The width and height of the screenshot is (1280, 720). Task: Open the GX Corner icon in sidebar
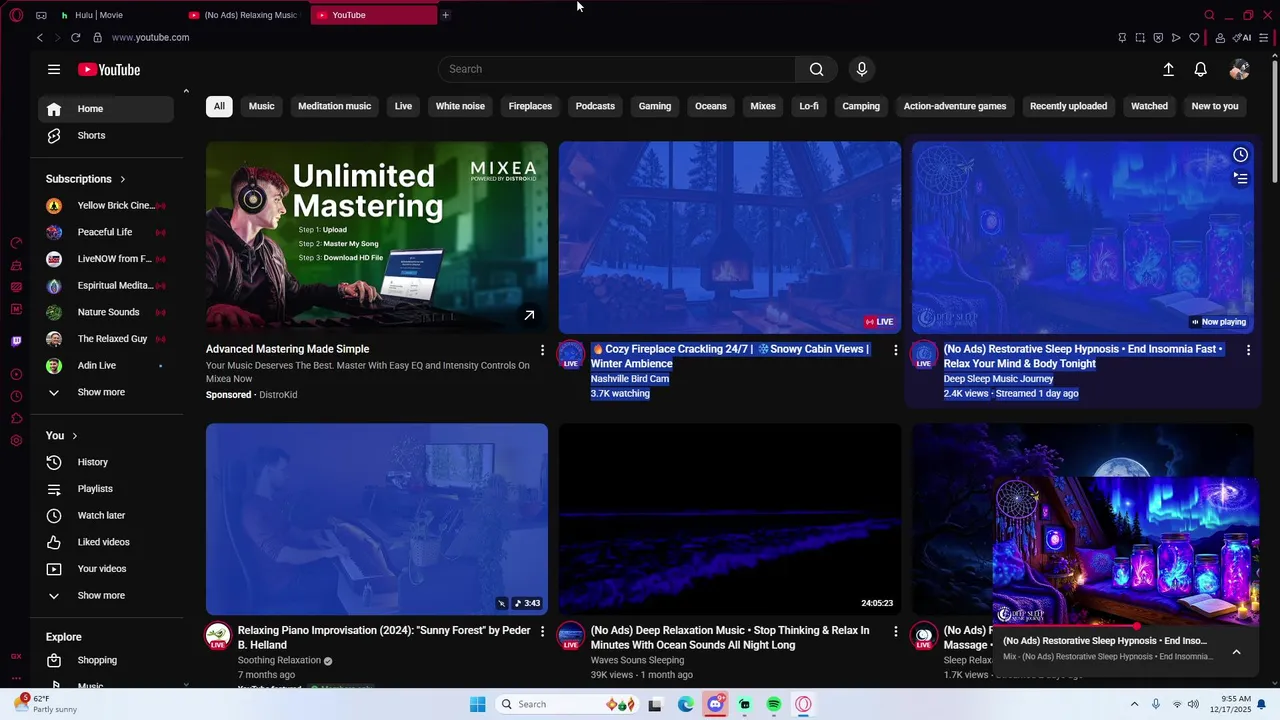[x=16, y=656]
